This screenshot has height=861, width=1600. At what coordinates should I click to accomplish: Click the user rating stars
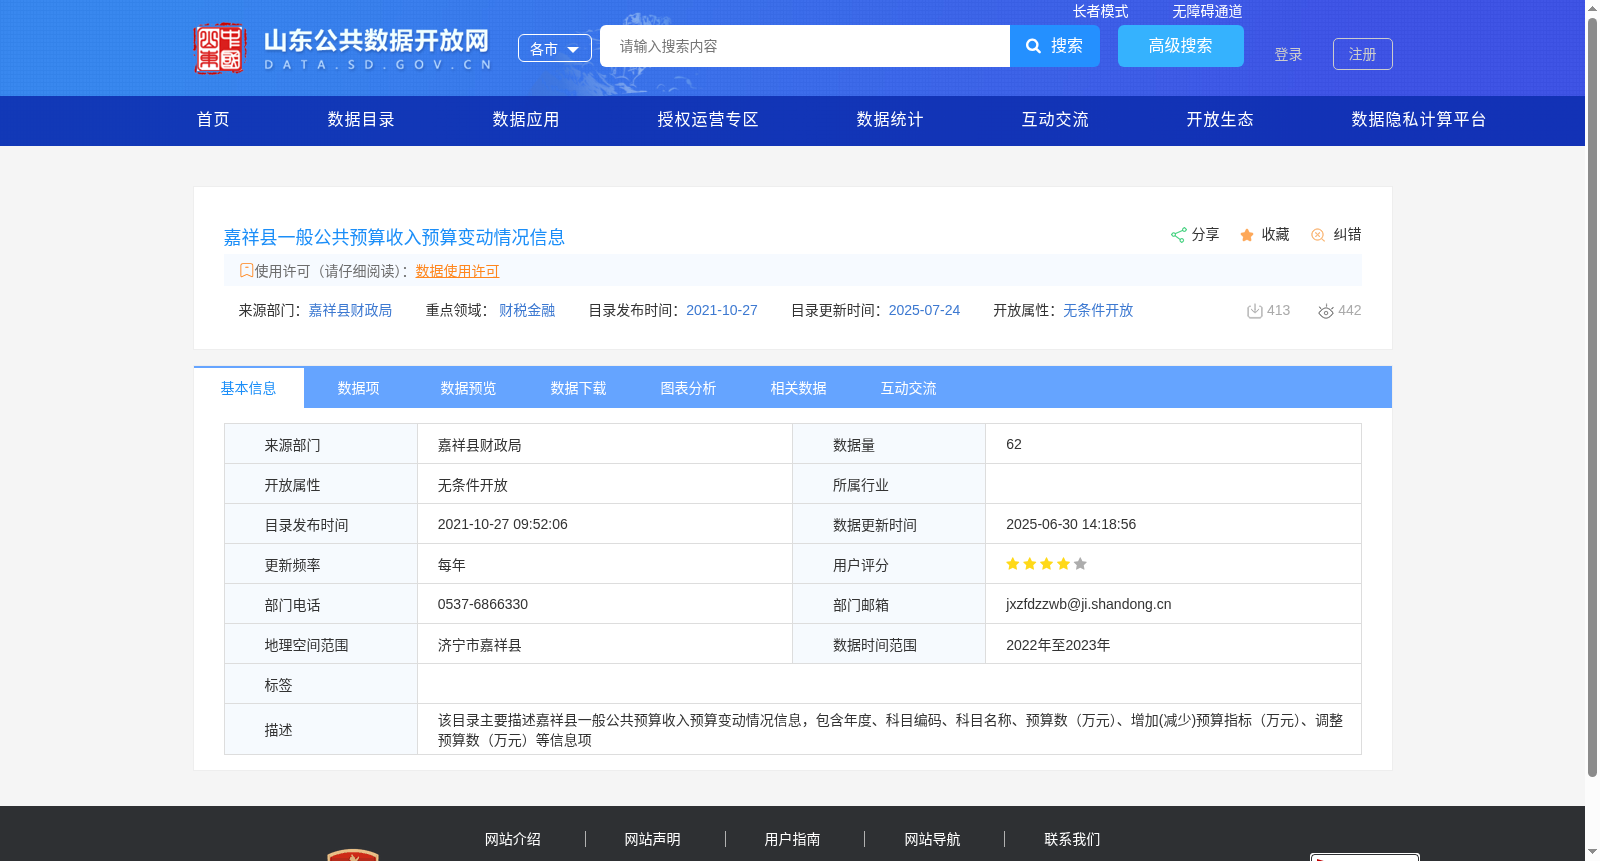[1046, 564]
